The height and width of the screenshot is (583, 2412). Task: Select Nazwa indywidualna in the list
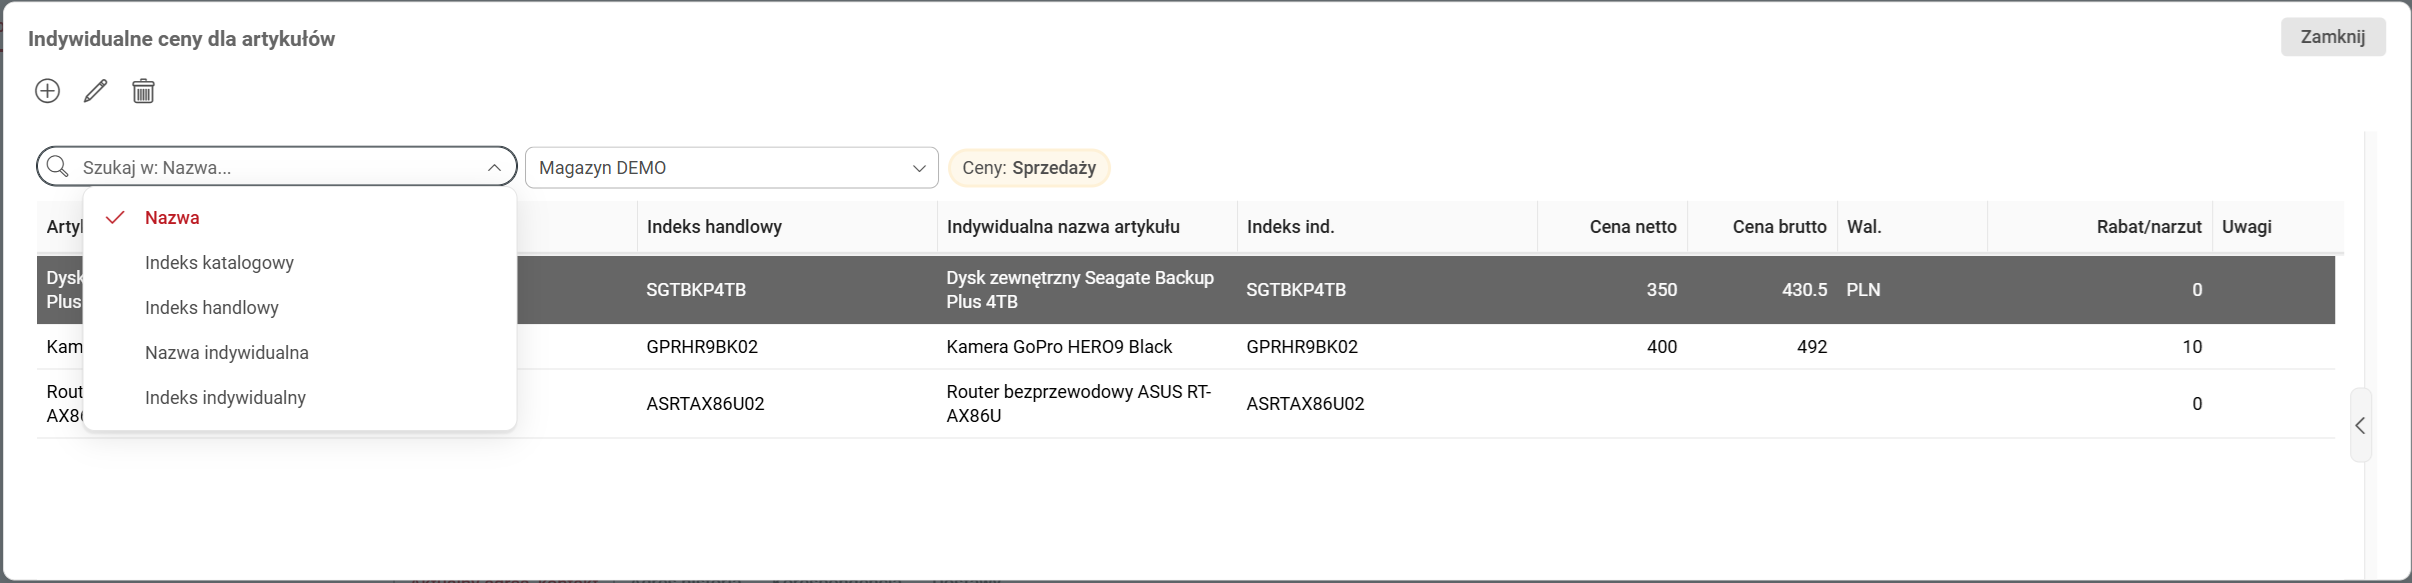coord(227,353)
